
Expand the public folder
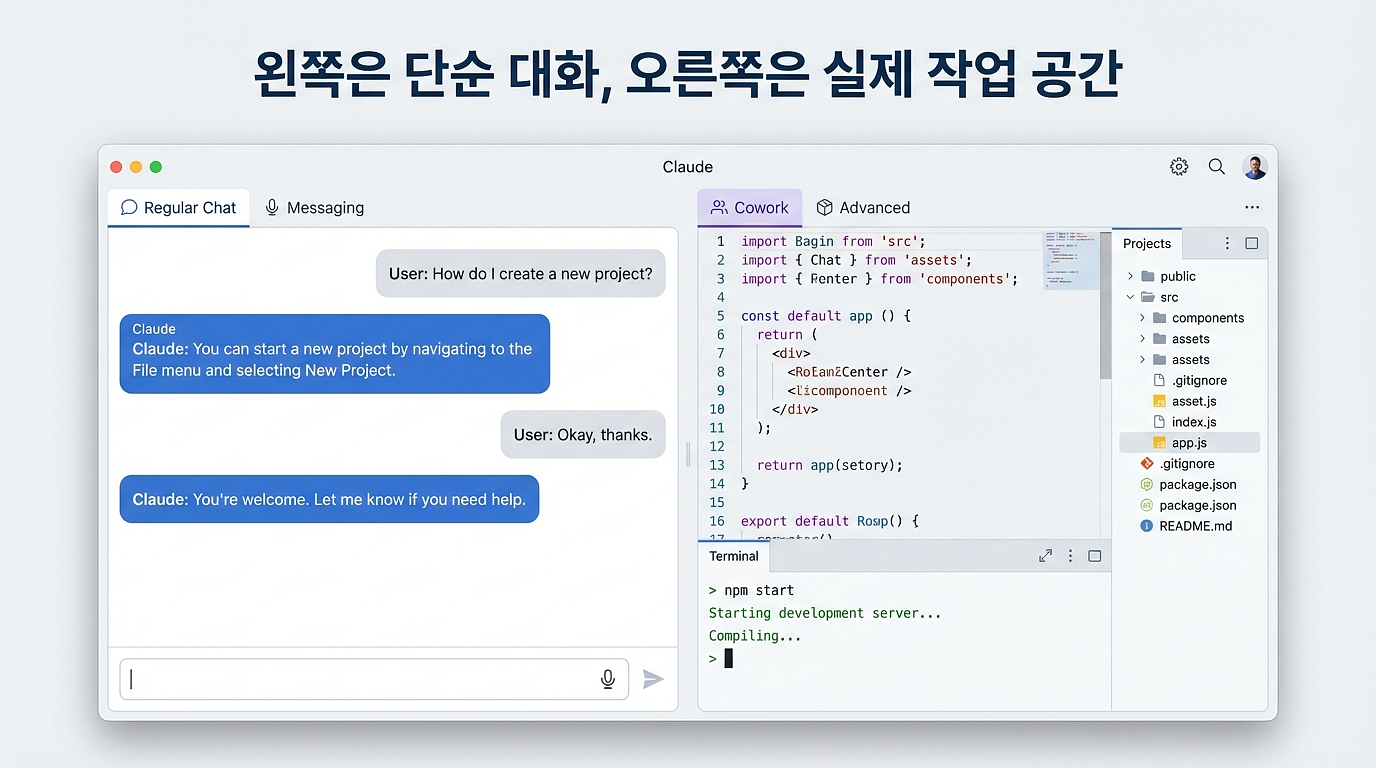click(x=1131, y=276)
